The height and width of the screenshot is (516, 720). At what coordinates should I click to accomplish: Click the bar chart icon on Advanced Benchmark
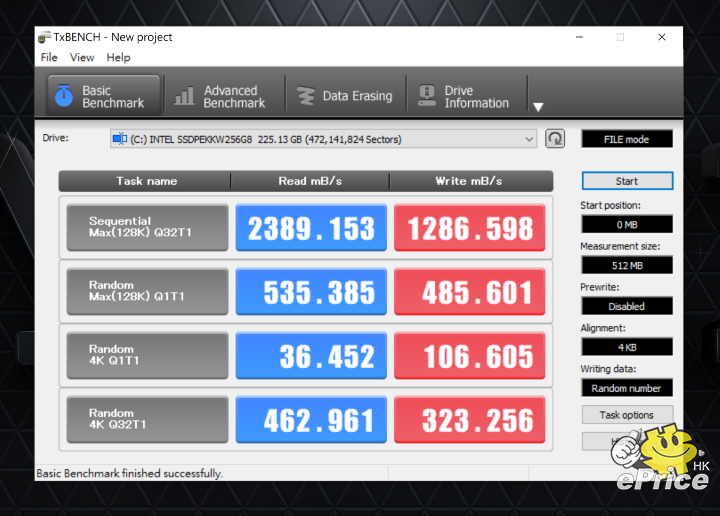[x=185, y=96]
